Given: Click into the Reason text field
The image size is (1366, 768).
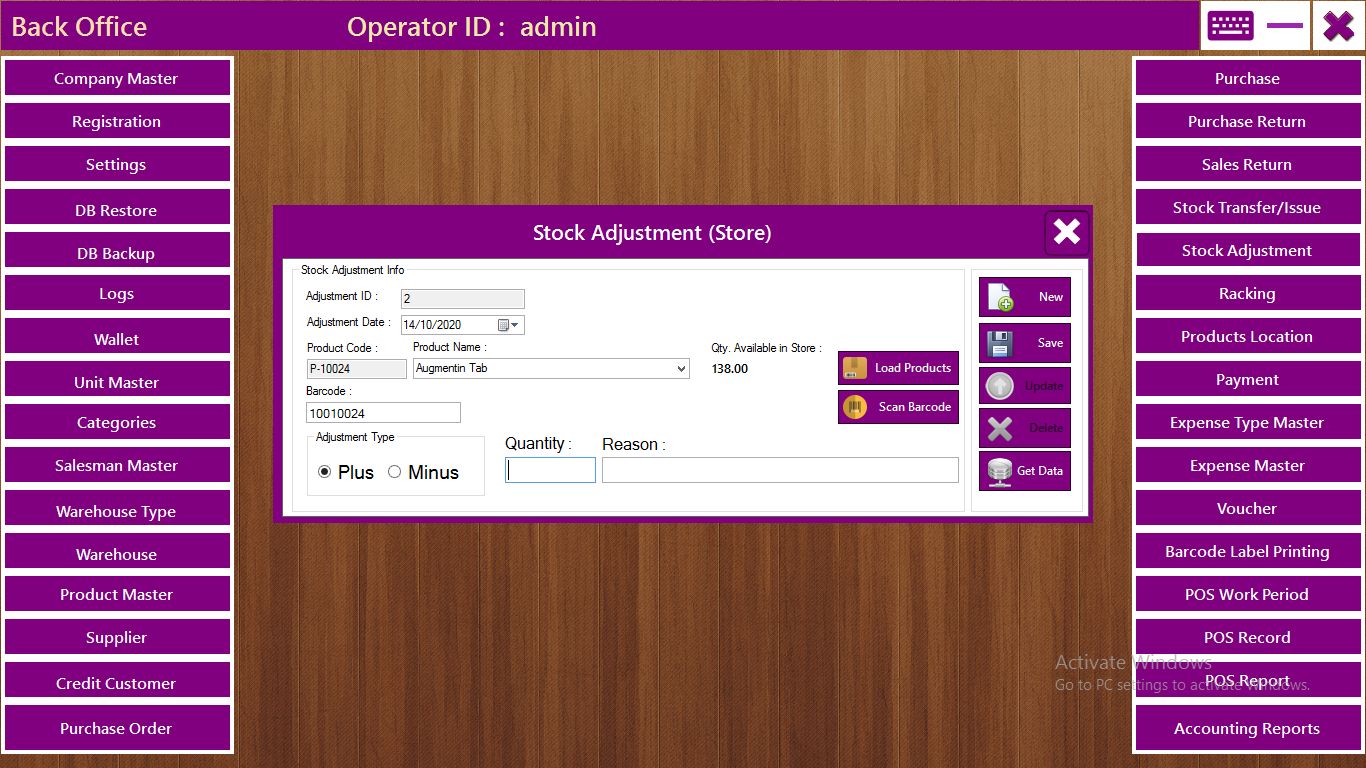Looking at the screenshot, I should 780,470.
